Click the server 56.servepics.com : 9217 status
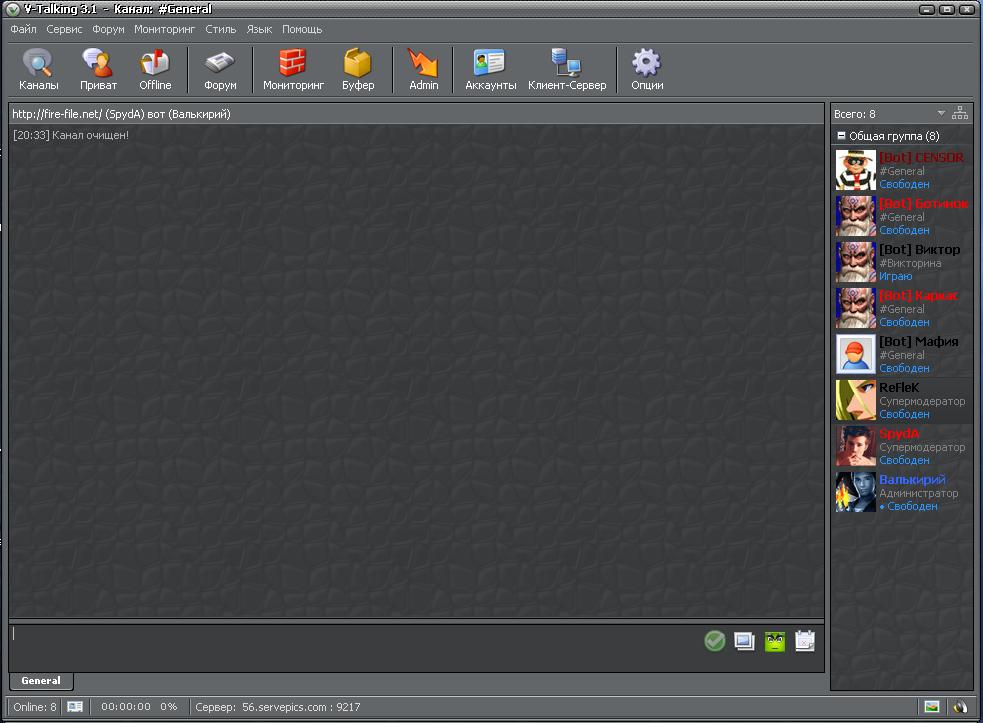The height and width of the screenshot is (723, 983). pyautogui.click(x=278, y=707)
